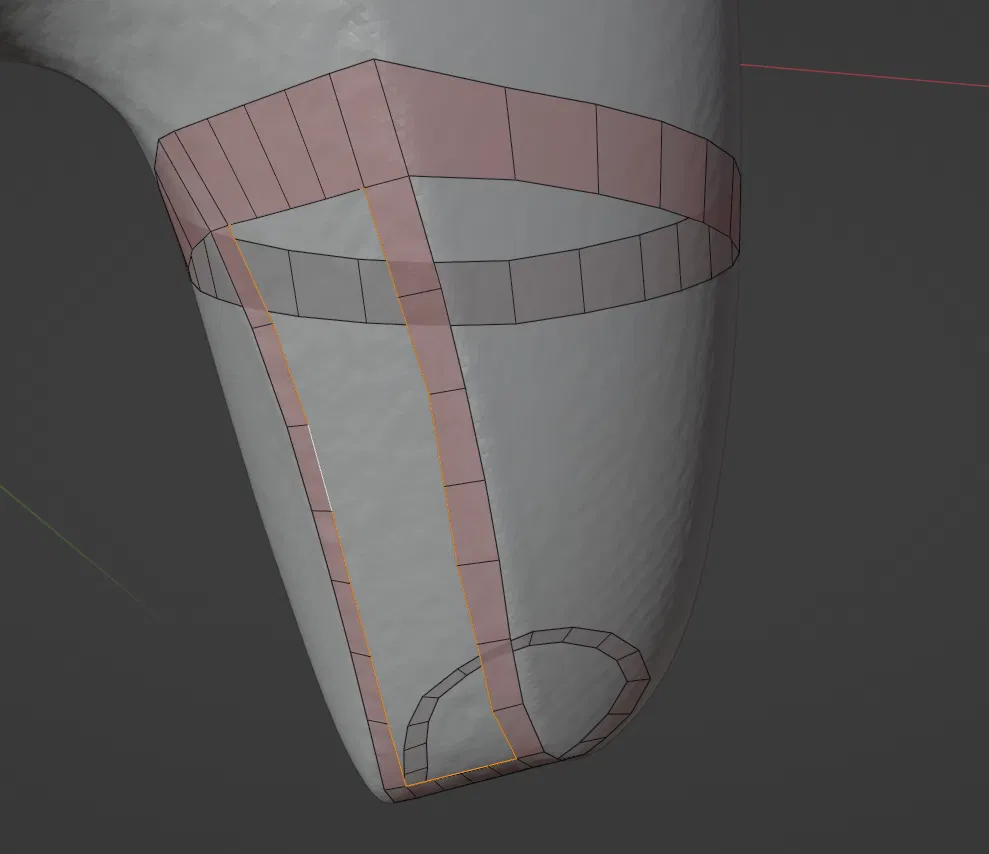Screen dimensions: 989x854
Task: Select the white highlighted active edge on left strap
Action: coord(319,467)
